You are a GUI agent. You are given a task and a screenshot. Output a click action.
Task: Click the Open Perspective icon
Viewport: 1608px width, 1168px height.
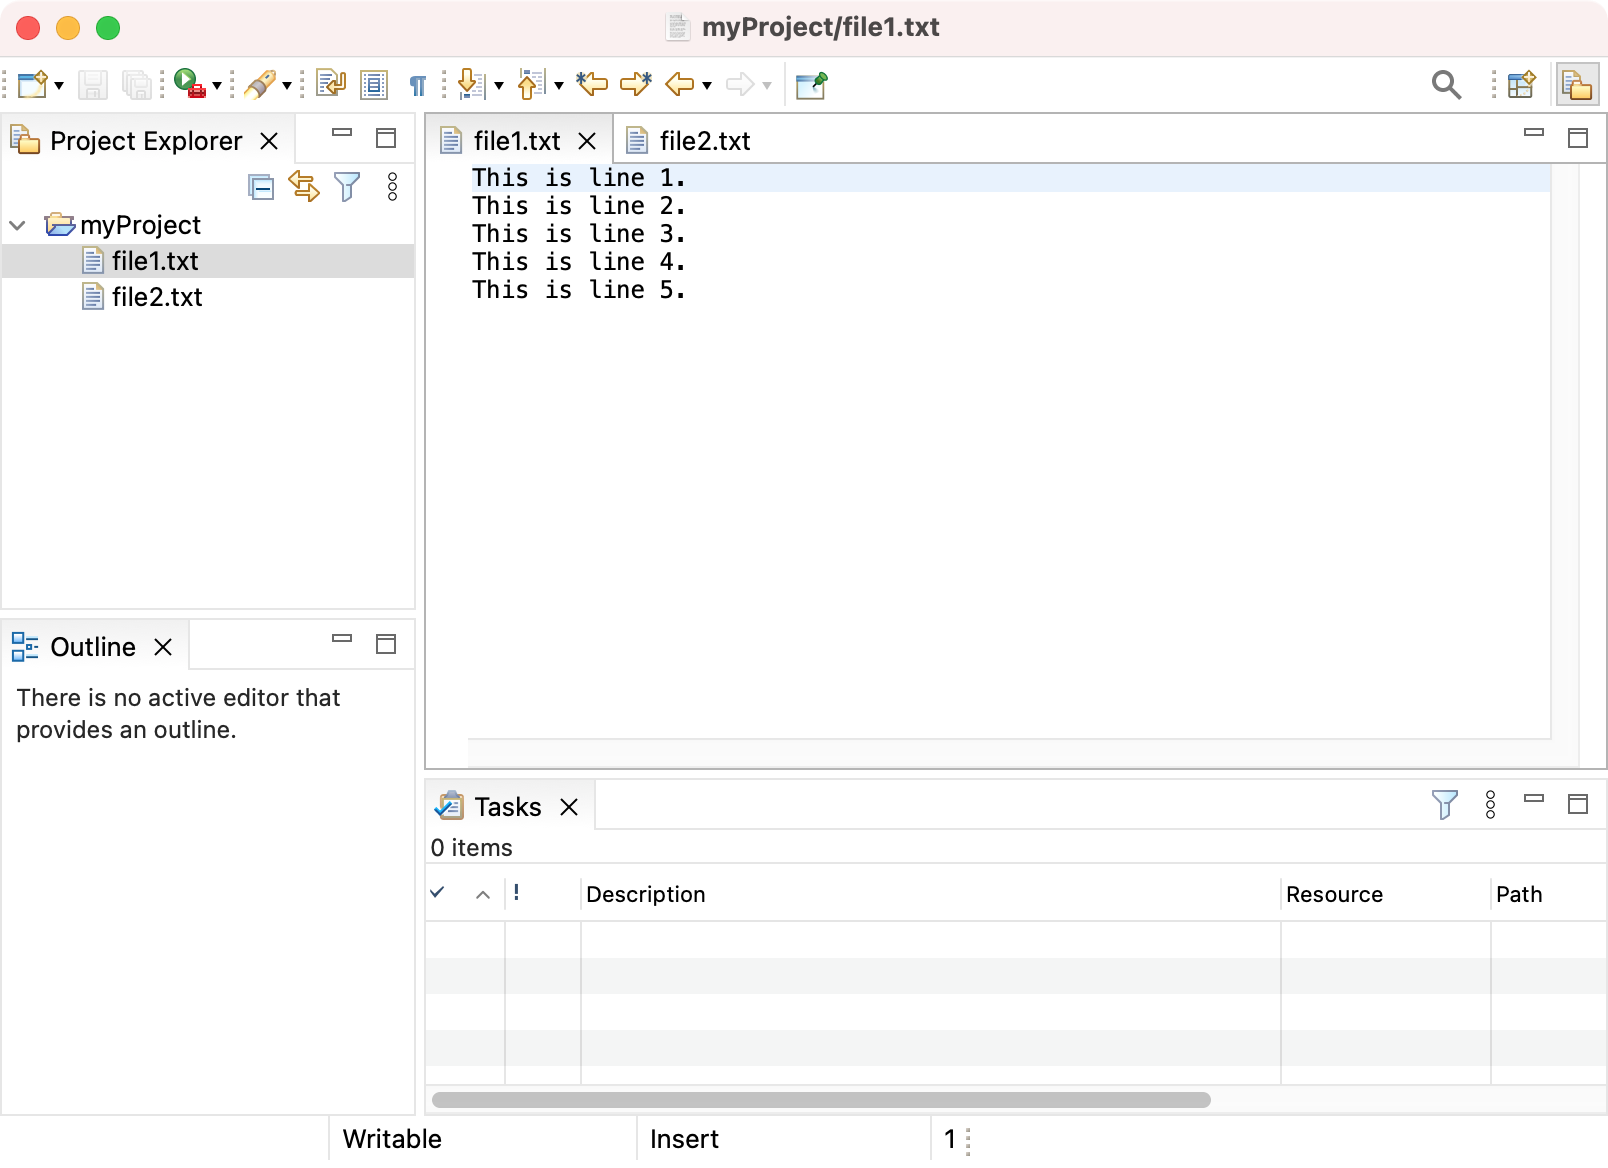pos(1521,85)
